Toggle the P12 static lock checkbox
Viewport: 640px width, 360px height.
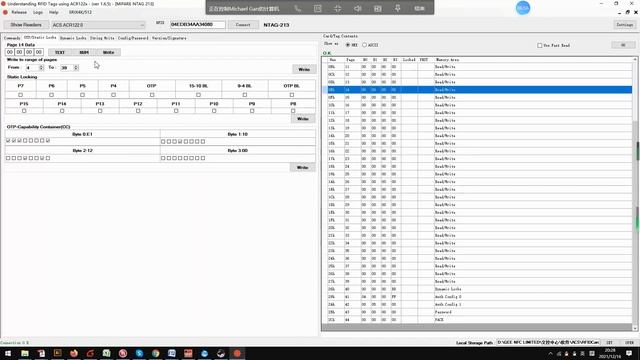pos(138,111)
